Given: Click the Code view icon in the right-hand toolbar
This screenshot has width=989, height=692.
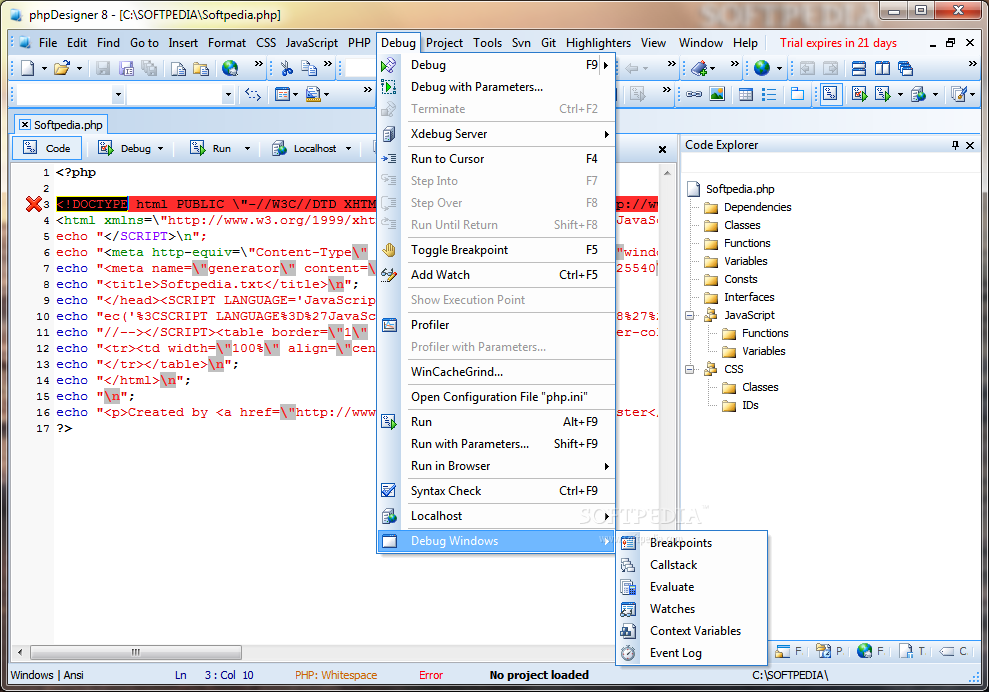Looking at the screenshot, I should pos(831,95).
